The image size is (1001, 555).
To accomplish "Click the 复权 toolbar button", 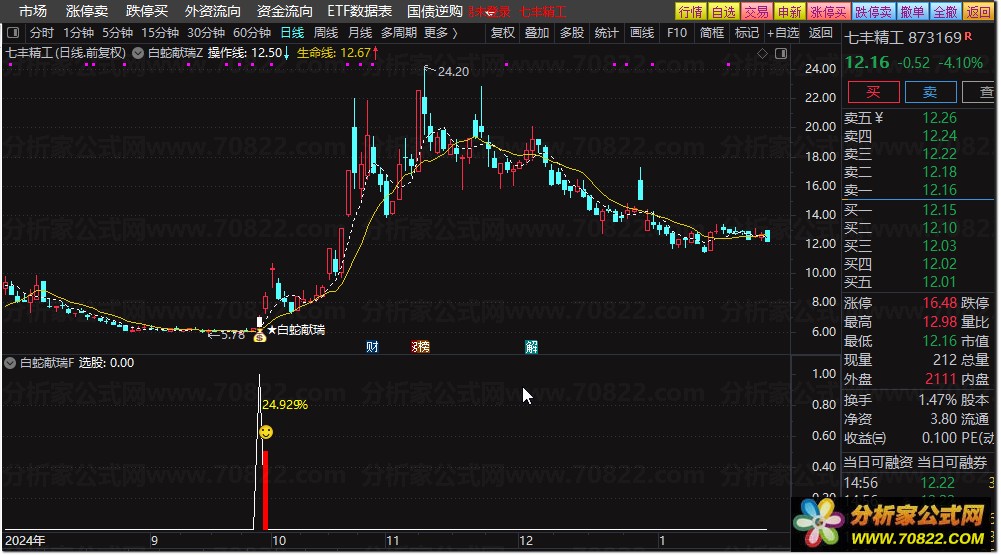I will (x=503, y=33).
